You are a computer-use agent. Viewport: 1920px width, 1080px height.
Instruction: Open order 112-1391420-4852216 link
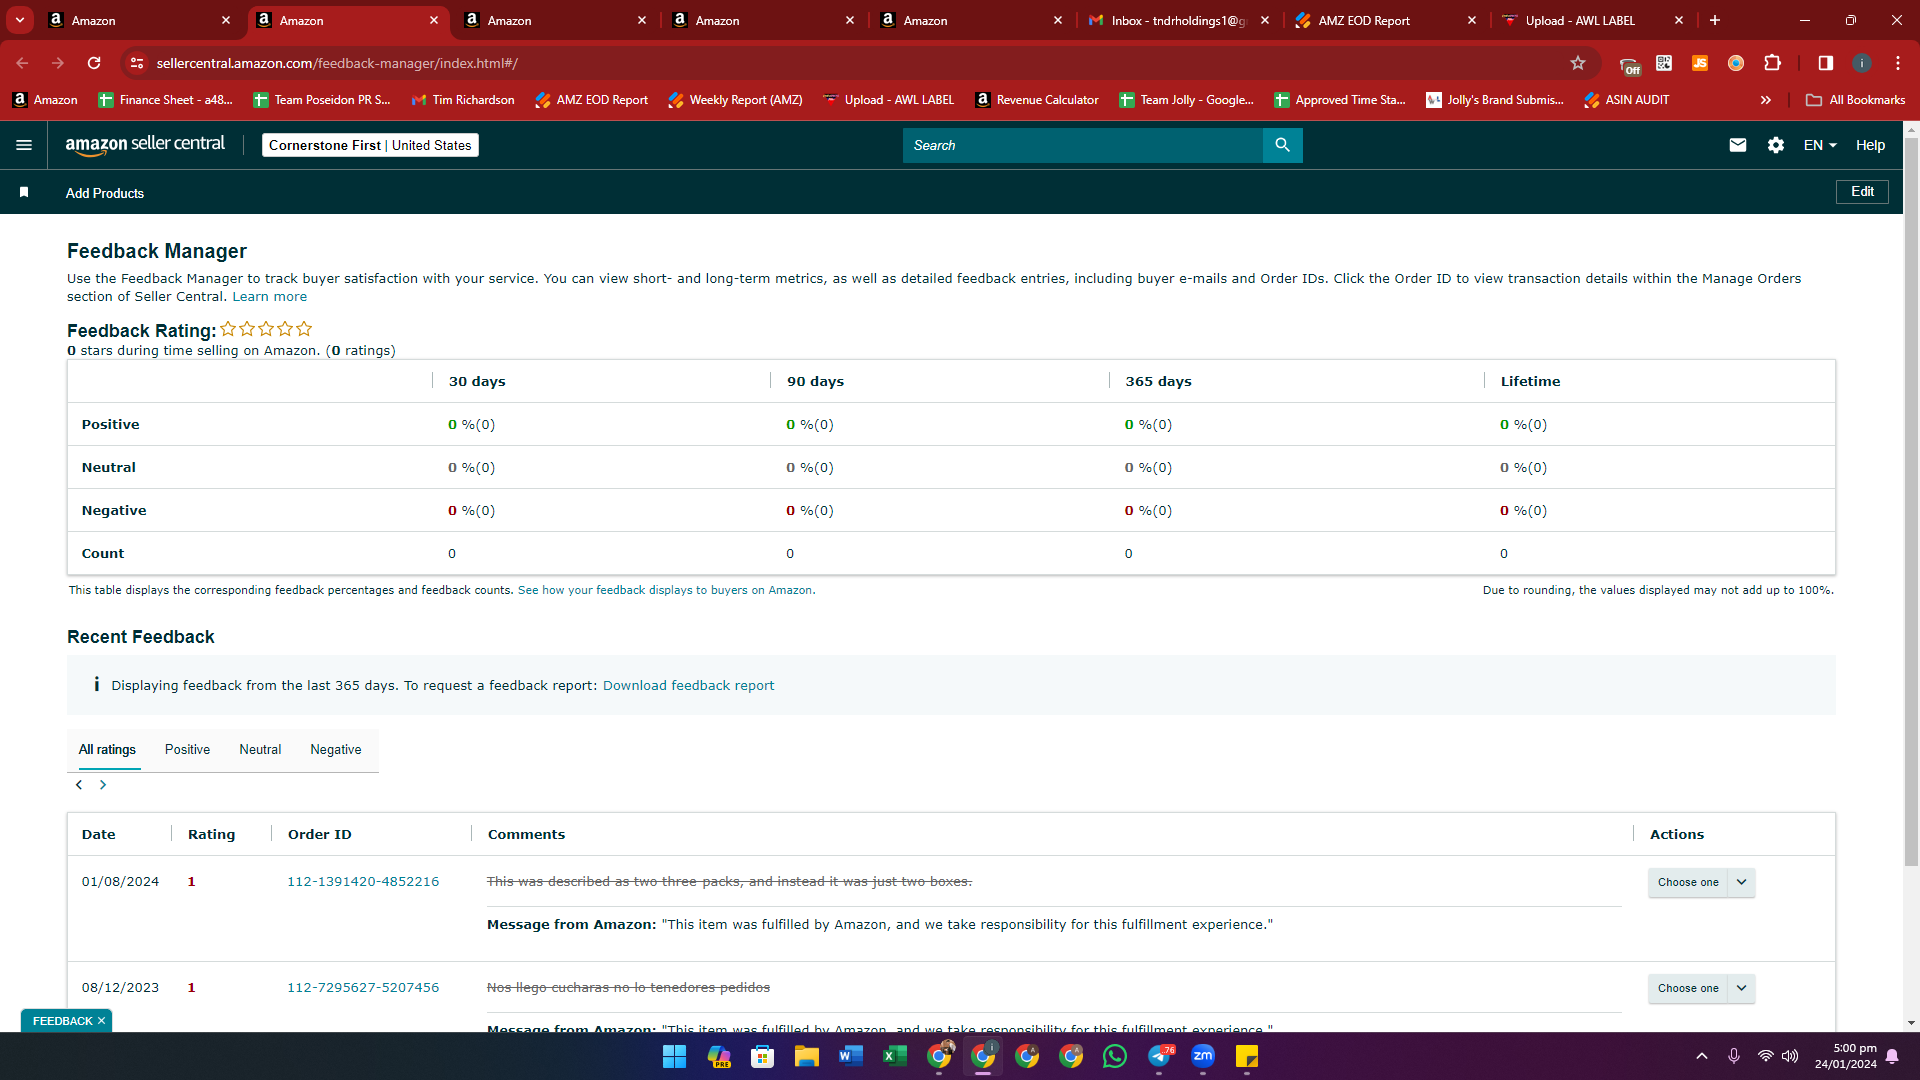[363, 881]
